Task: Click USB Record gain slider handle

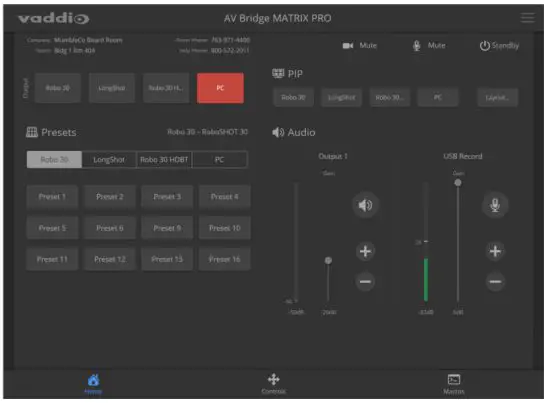Action: (x=458, y=183)
